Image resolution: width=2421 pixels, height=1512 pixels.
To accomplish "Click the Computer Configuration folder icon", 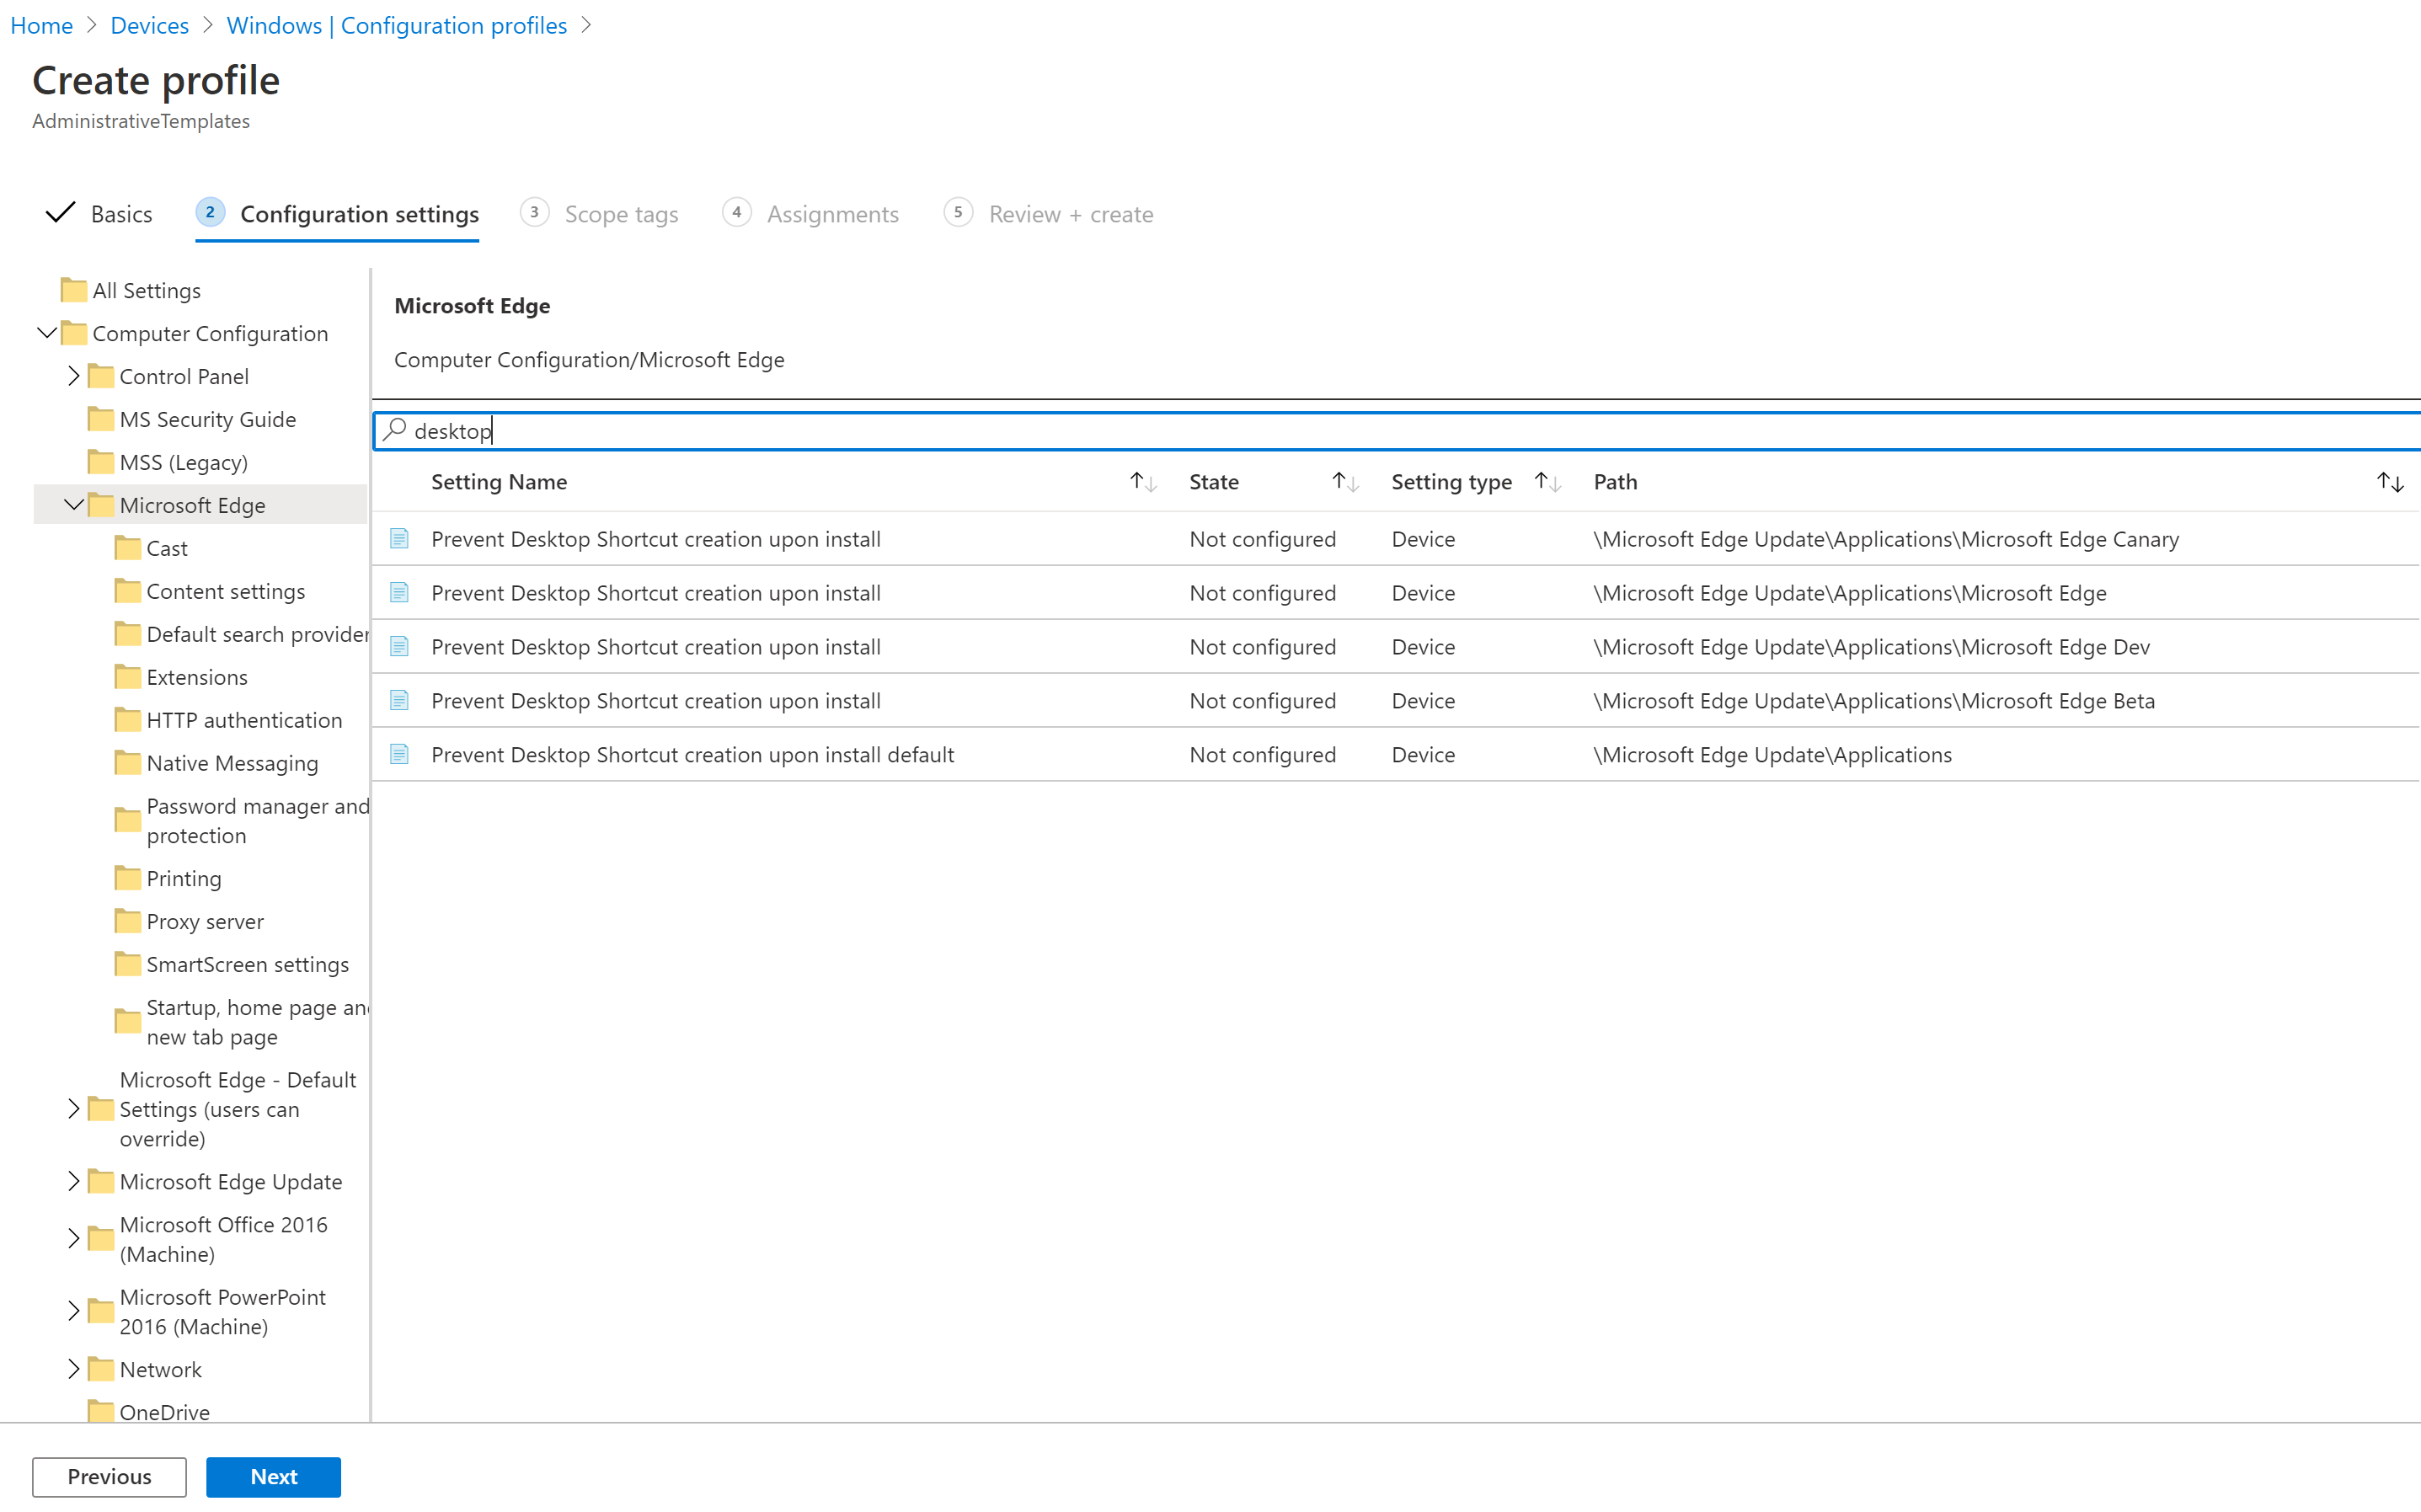I will coord(74,333).
